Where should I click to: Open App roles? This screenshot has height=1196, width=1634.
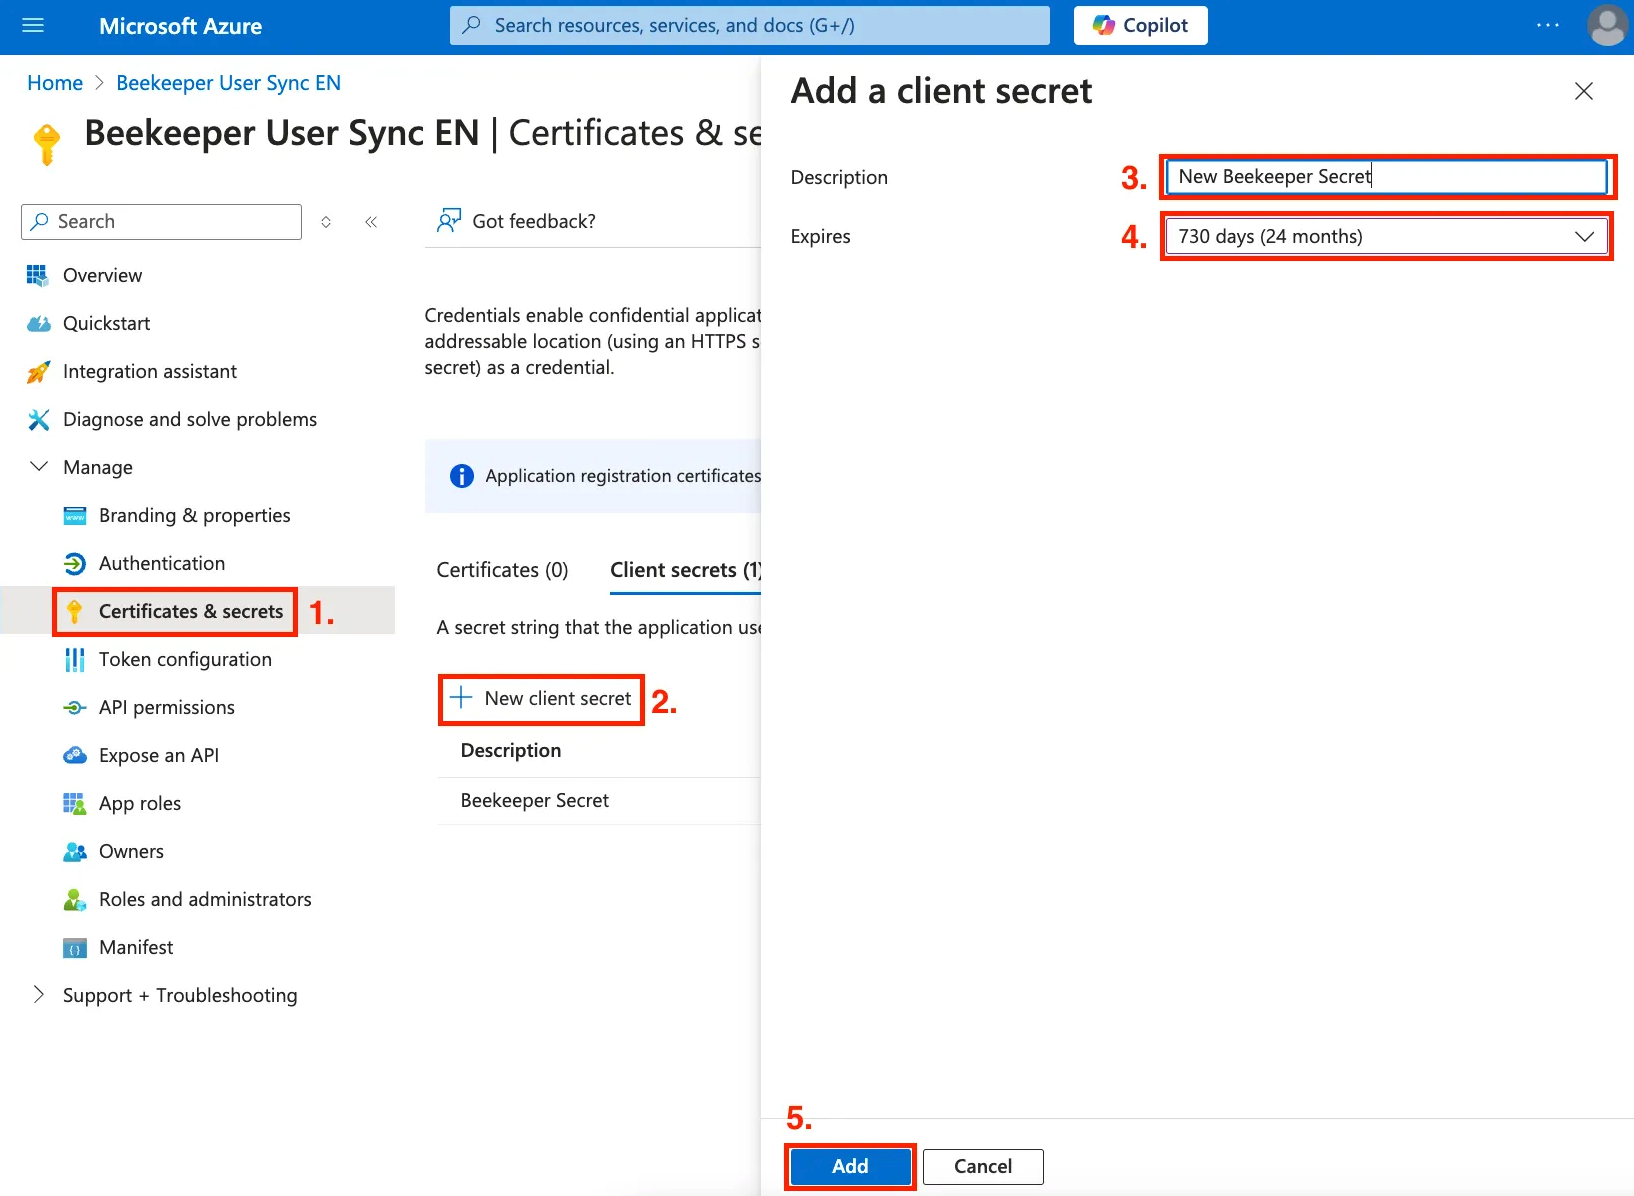click(x=140, y=804)
